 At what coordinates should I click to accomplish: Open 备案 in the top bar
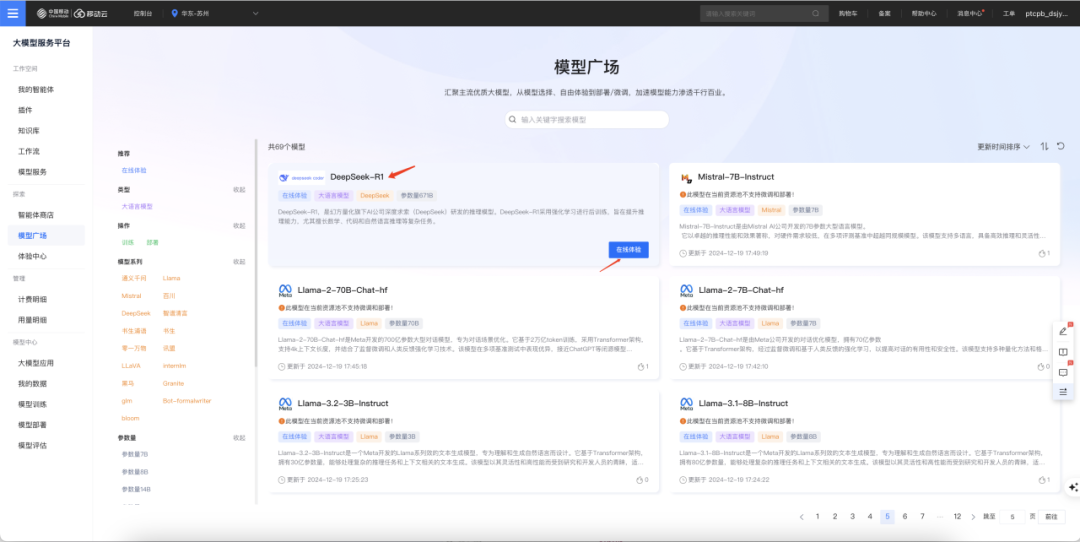coord(884,13)
